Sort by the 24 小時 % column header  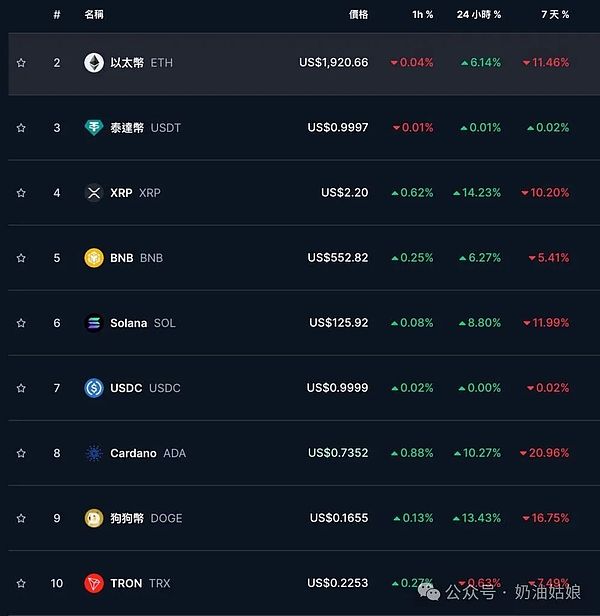pos(479,14)
